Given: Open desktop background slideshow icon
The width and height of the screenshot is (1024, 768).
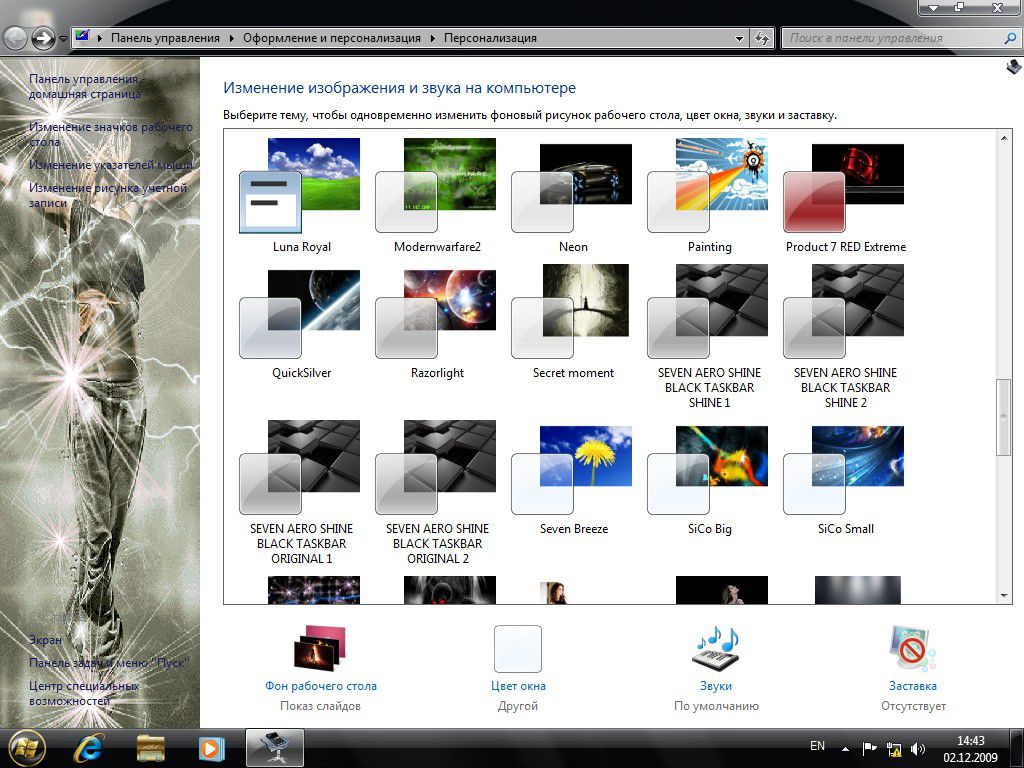Looking at the screenshot, I should point(319,648).
